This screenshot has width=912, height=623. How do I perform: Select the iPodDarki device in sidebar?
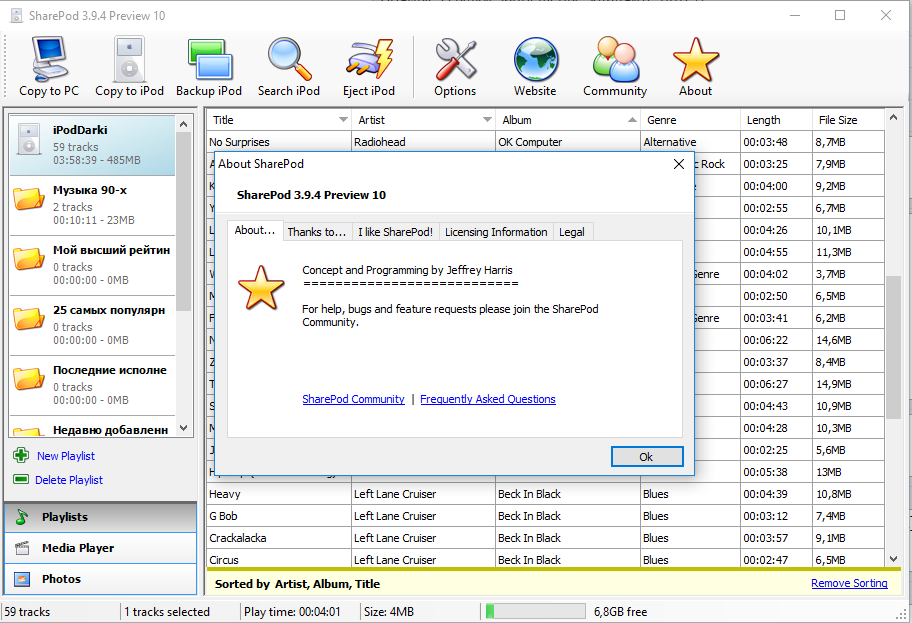pyautogui.click(x=92, y=145)
